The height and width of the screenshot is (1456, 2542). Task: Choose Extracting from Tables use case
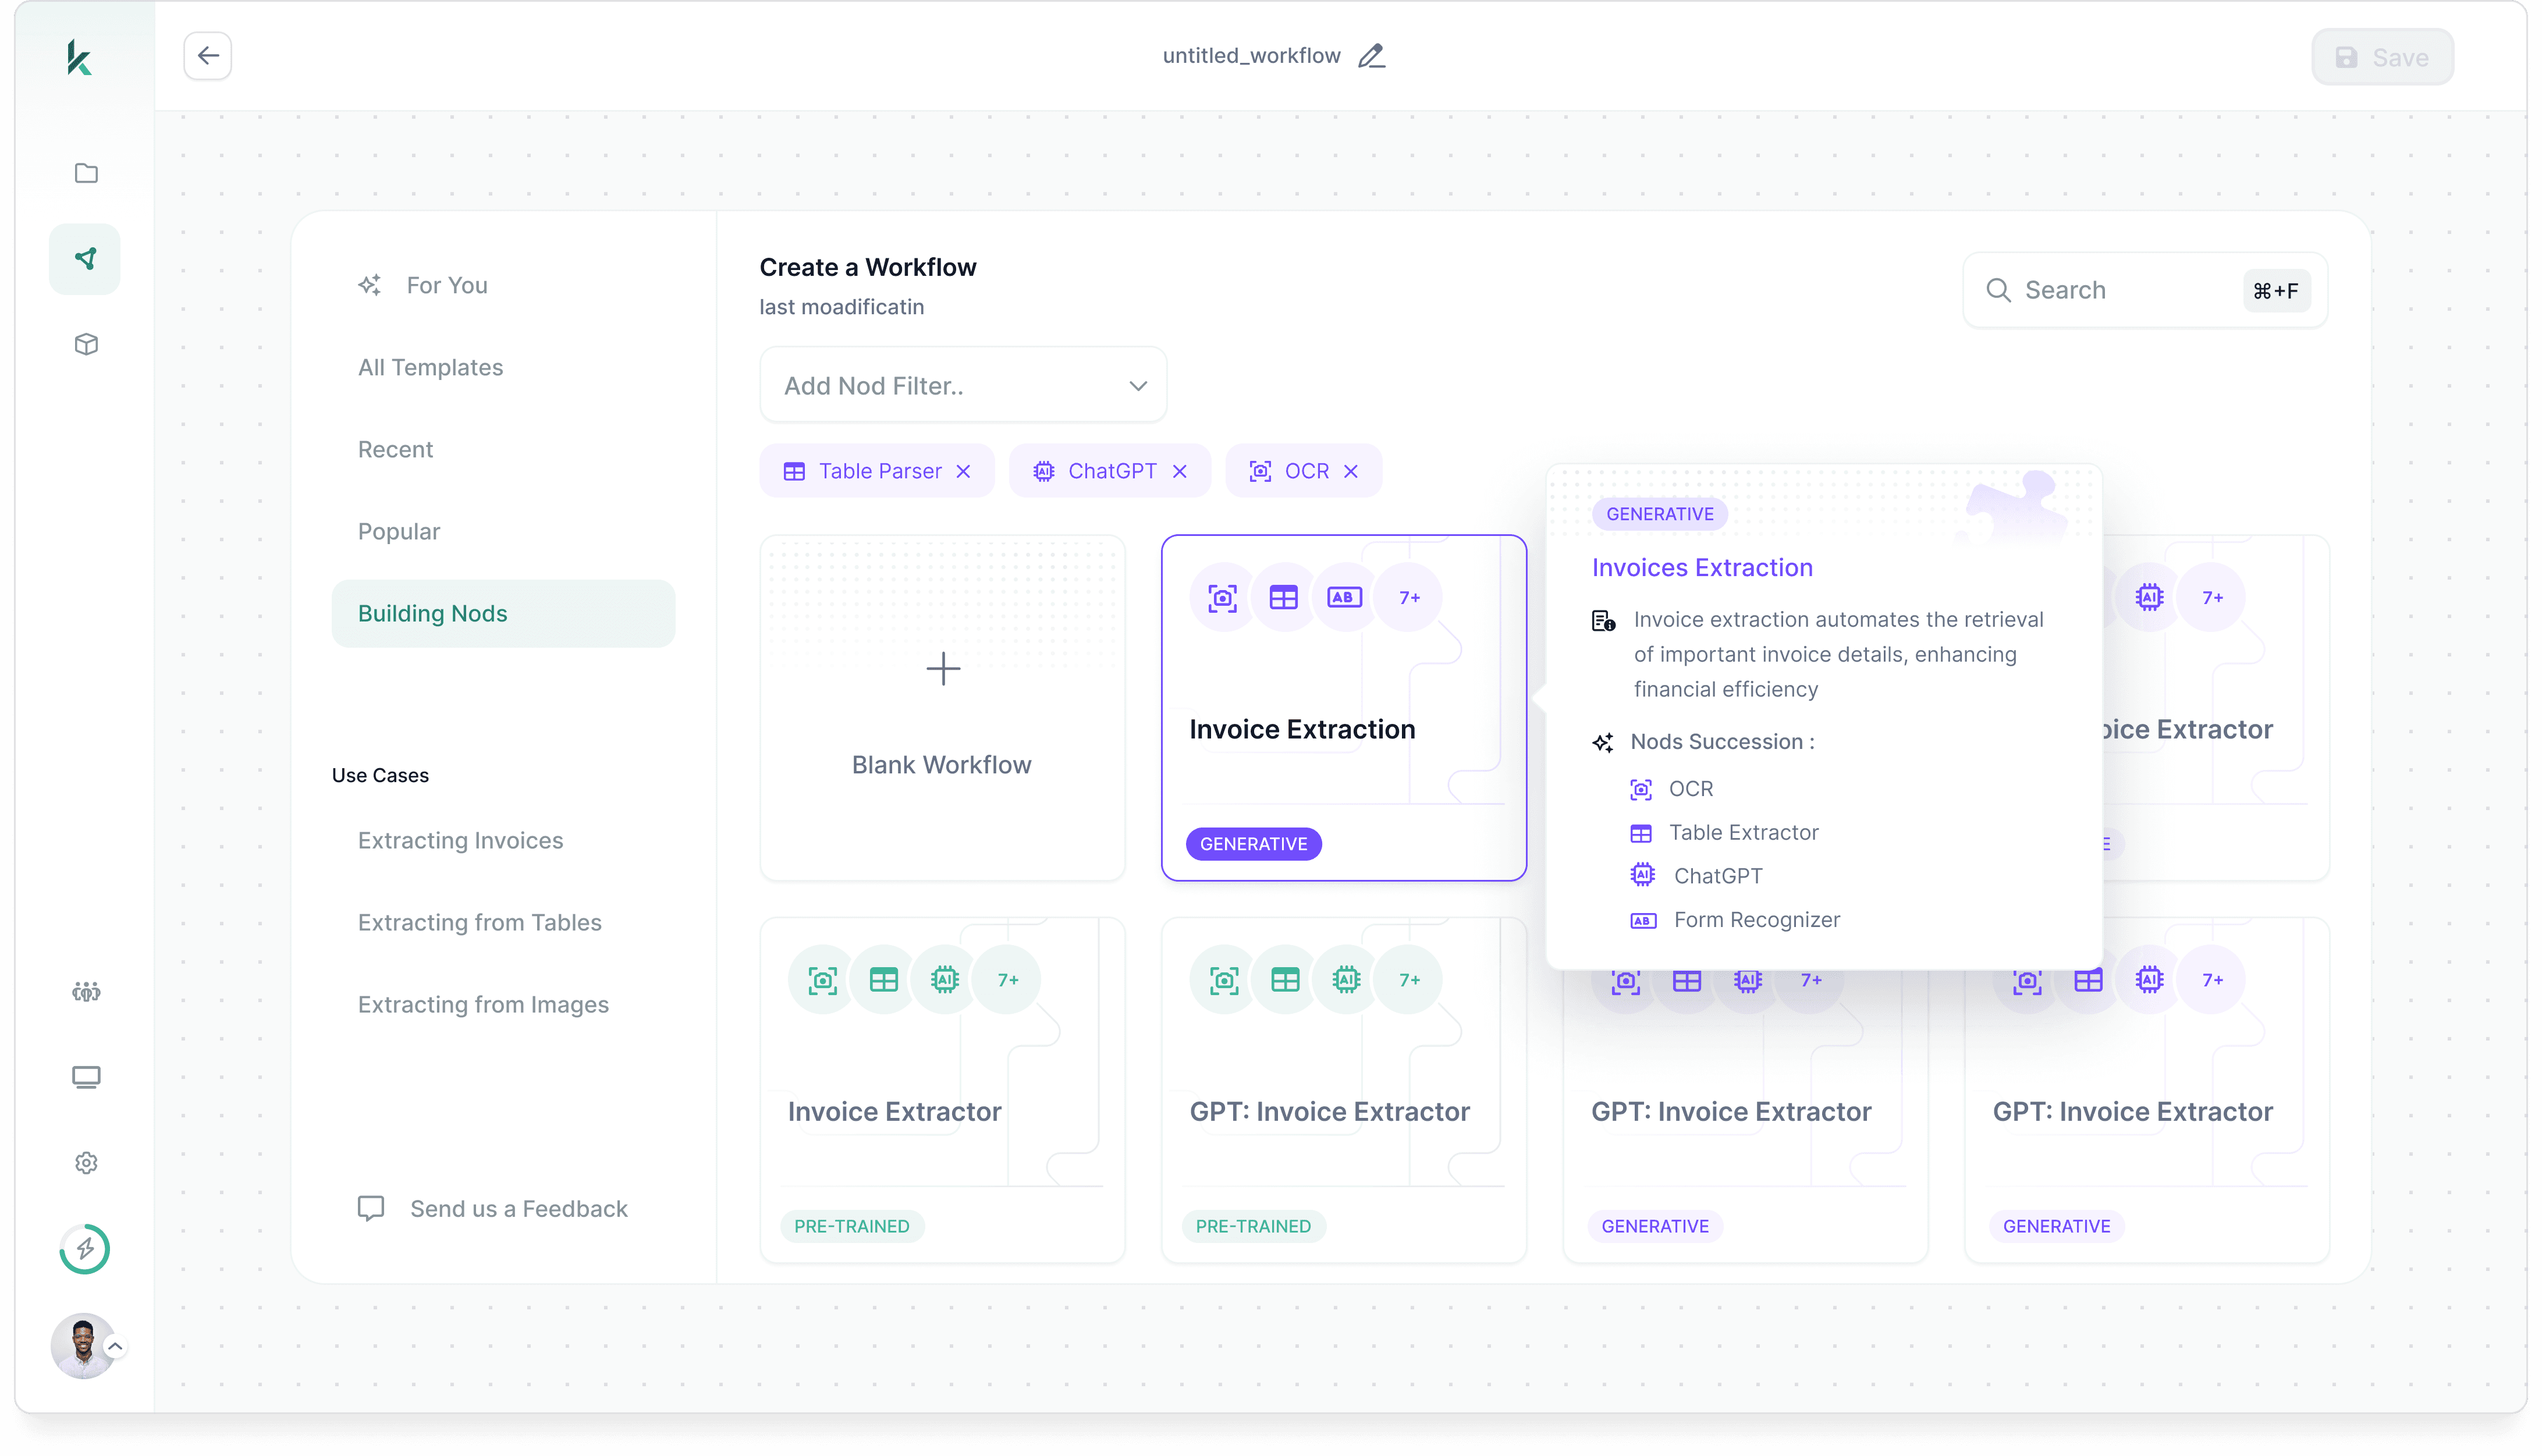(480, 922)
